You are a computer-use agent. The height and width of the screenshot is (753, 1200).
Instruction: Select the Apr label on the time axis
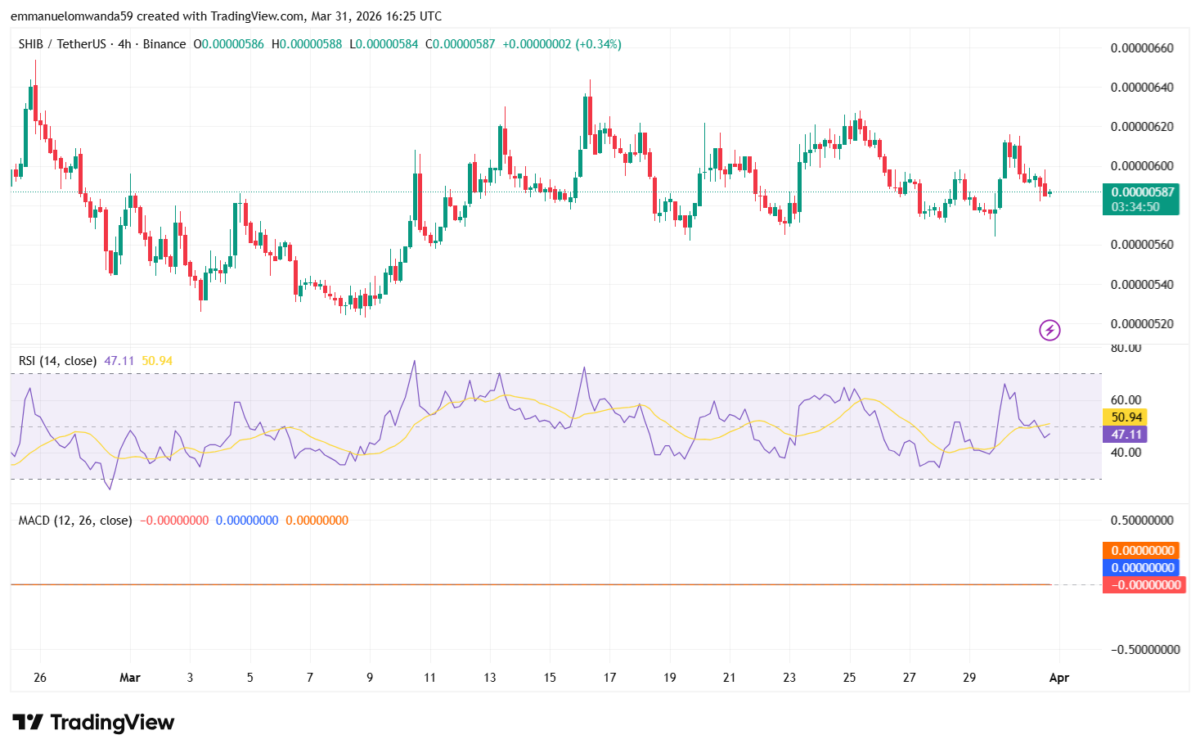point(1059,678)
